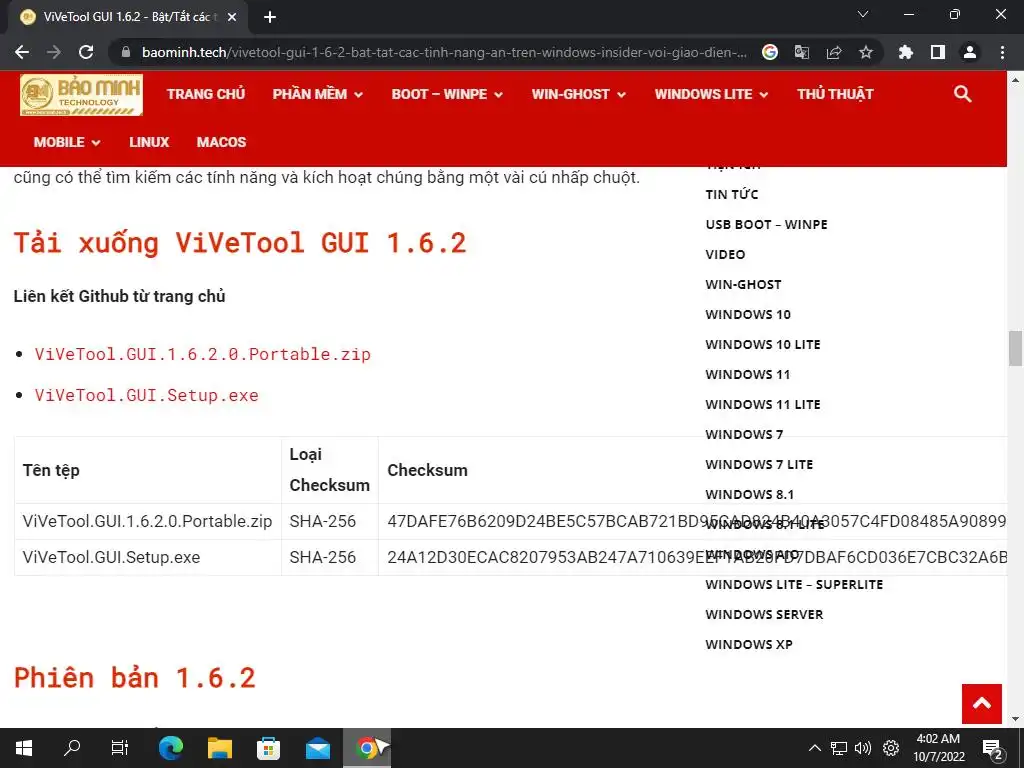The height and width of the screenshot is (768, 1024).
Task: Open USB BOOT - WINPE category link
Action: click(x=766, y=224)
